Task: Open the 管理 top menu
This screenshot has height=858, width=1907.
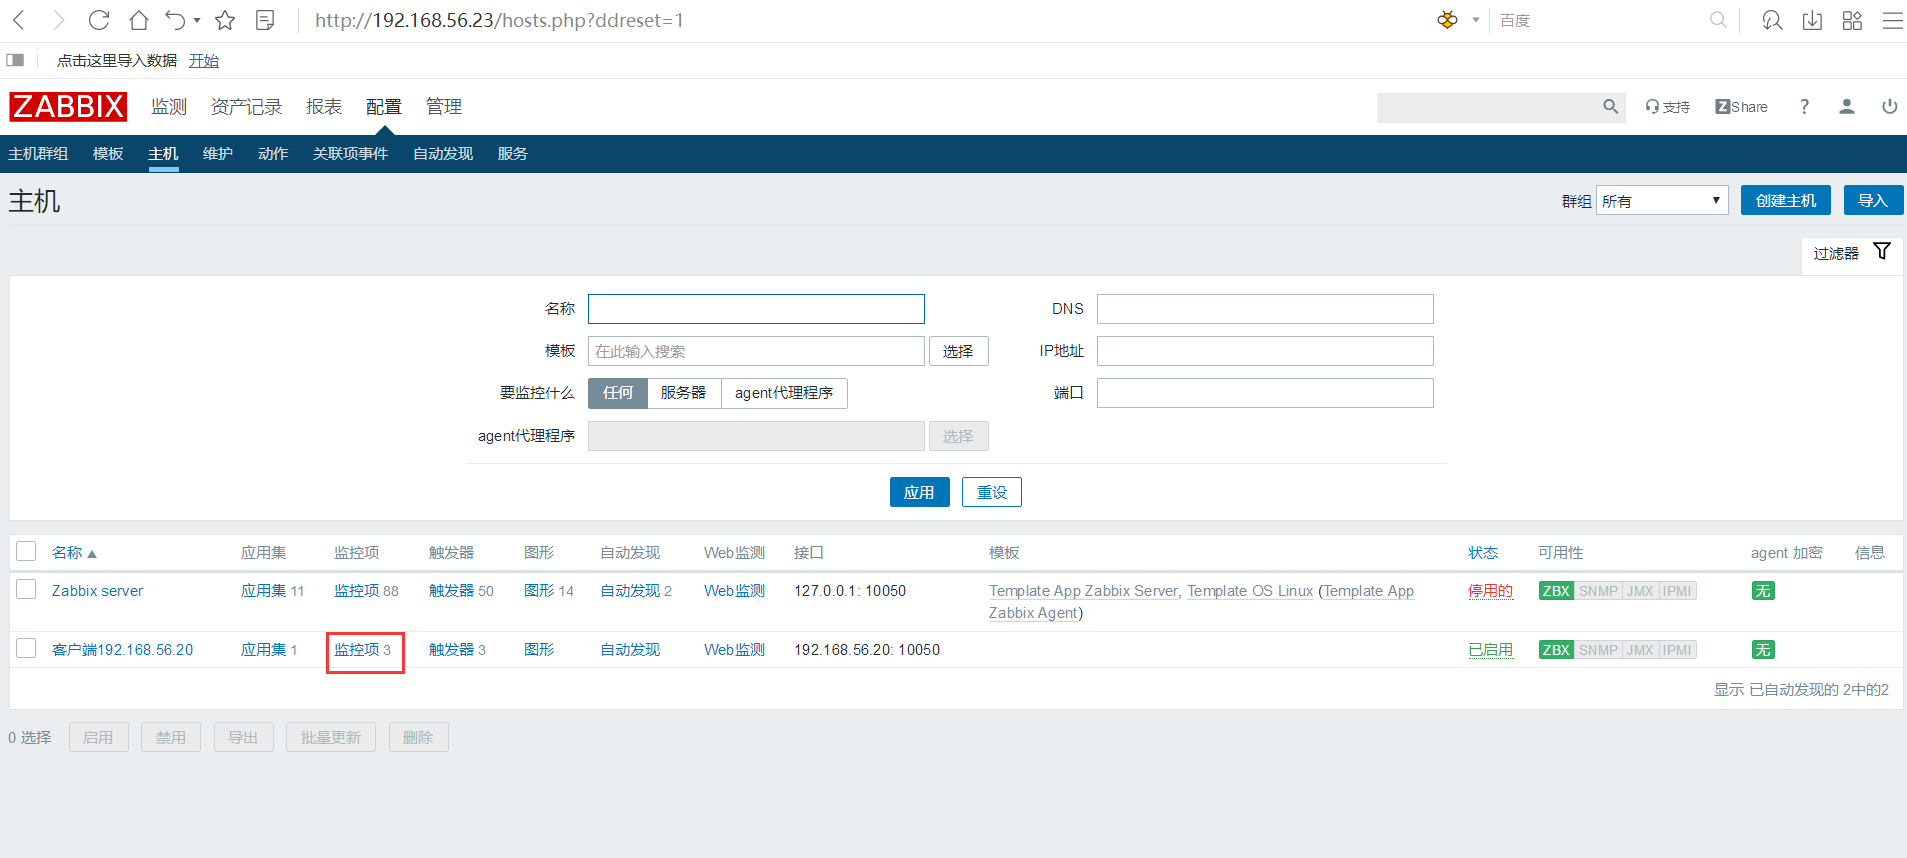Action: coord(444,107)
